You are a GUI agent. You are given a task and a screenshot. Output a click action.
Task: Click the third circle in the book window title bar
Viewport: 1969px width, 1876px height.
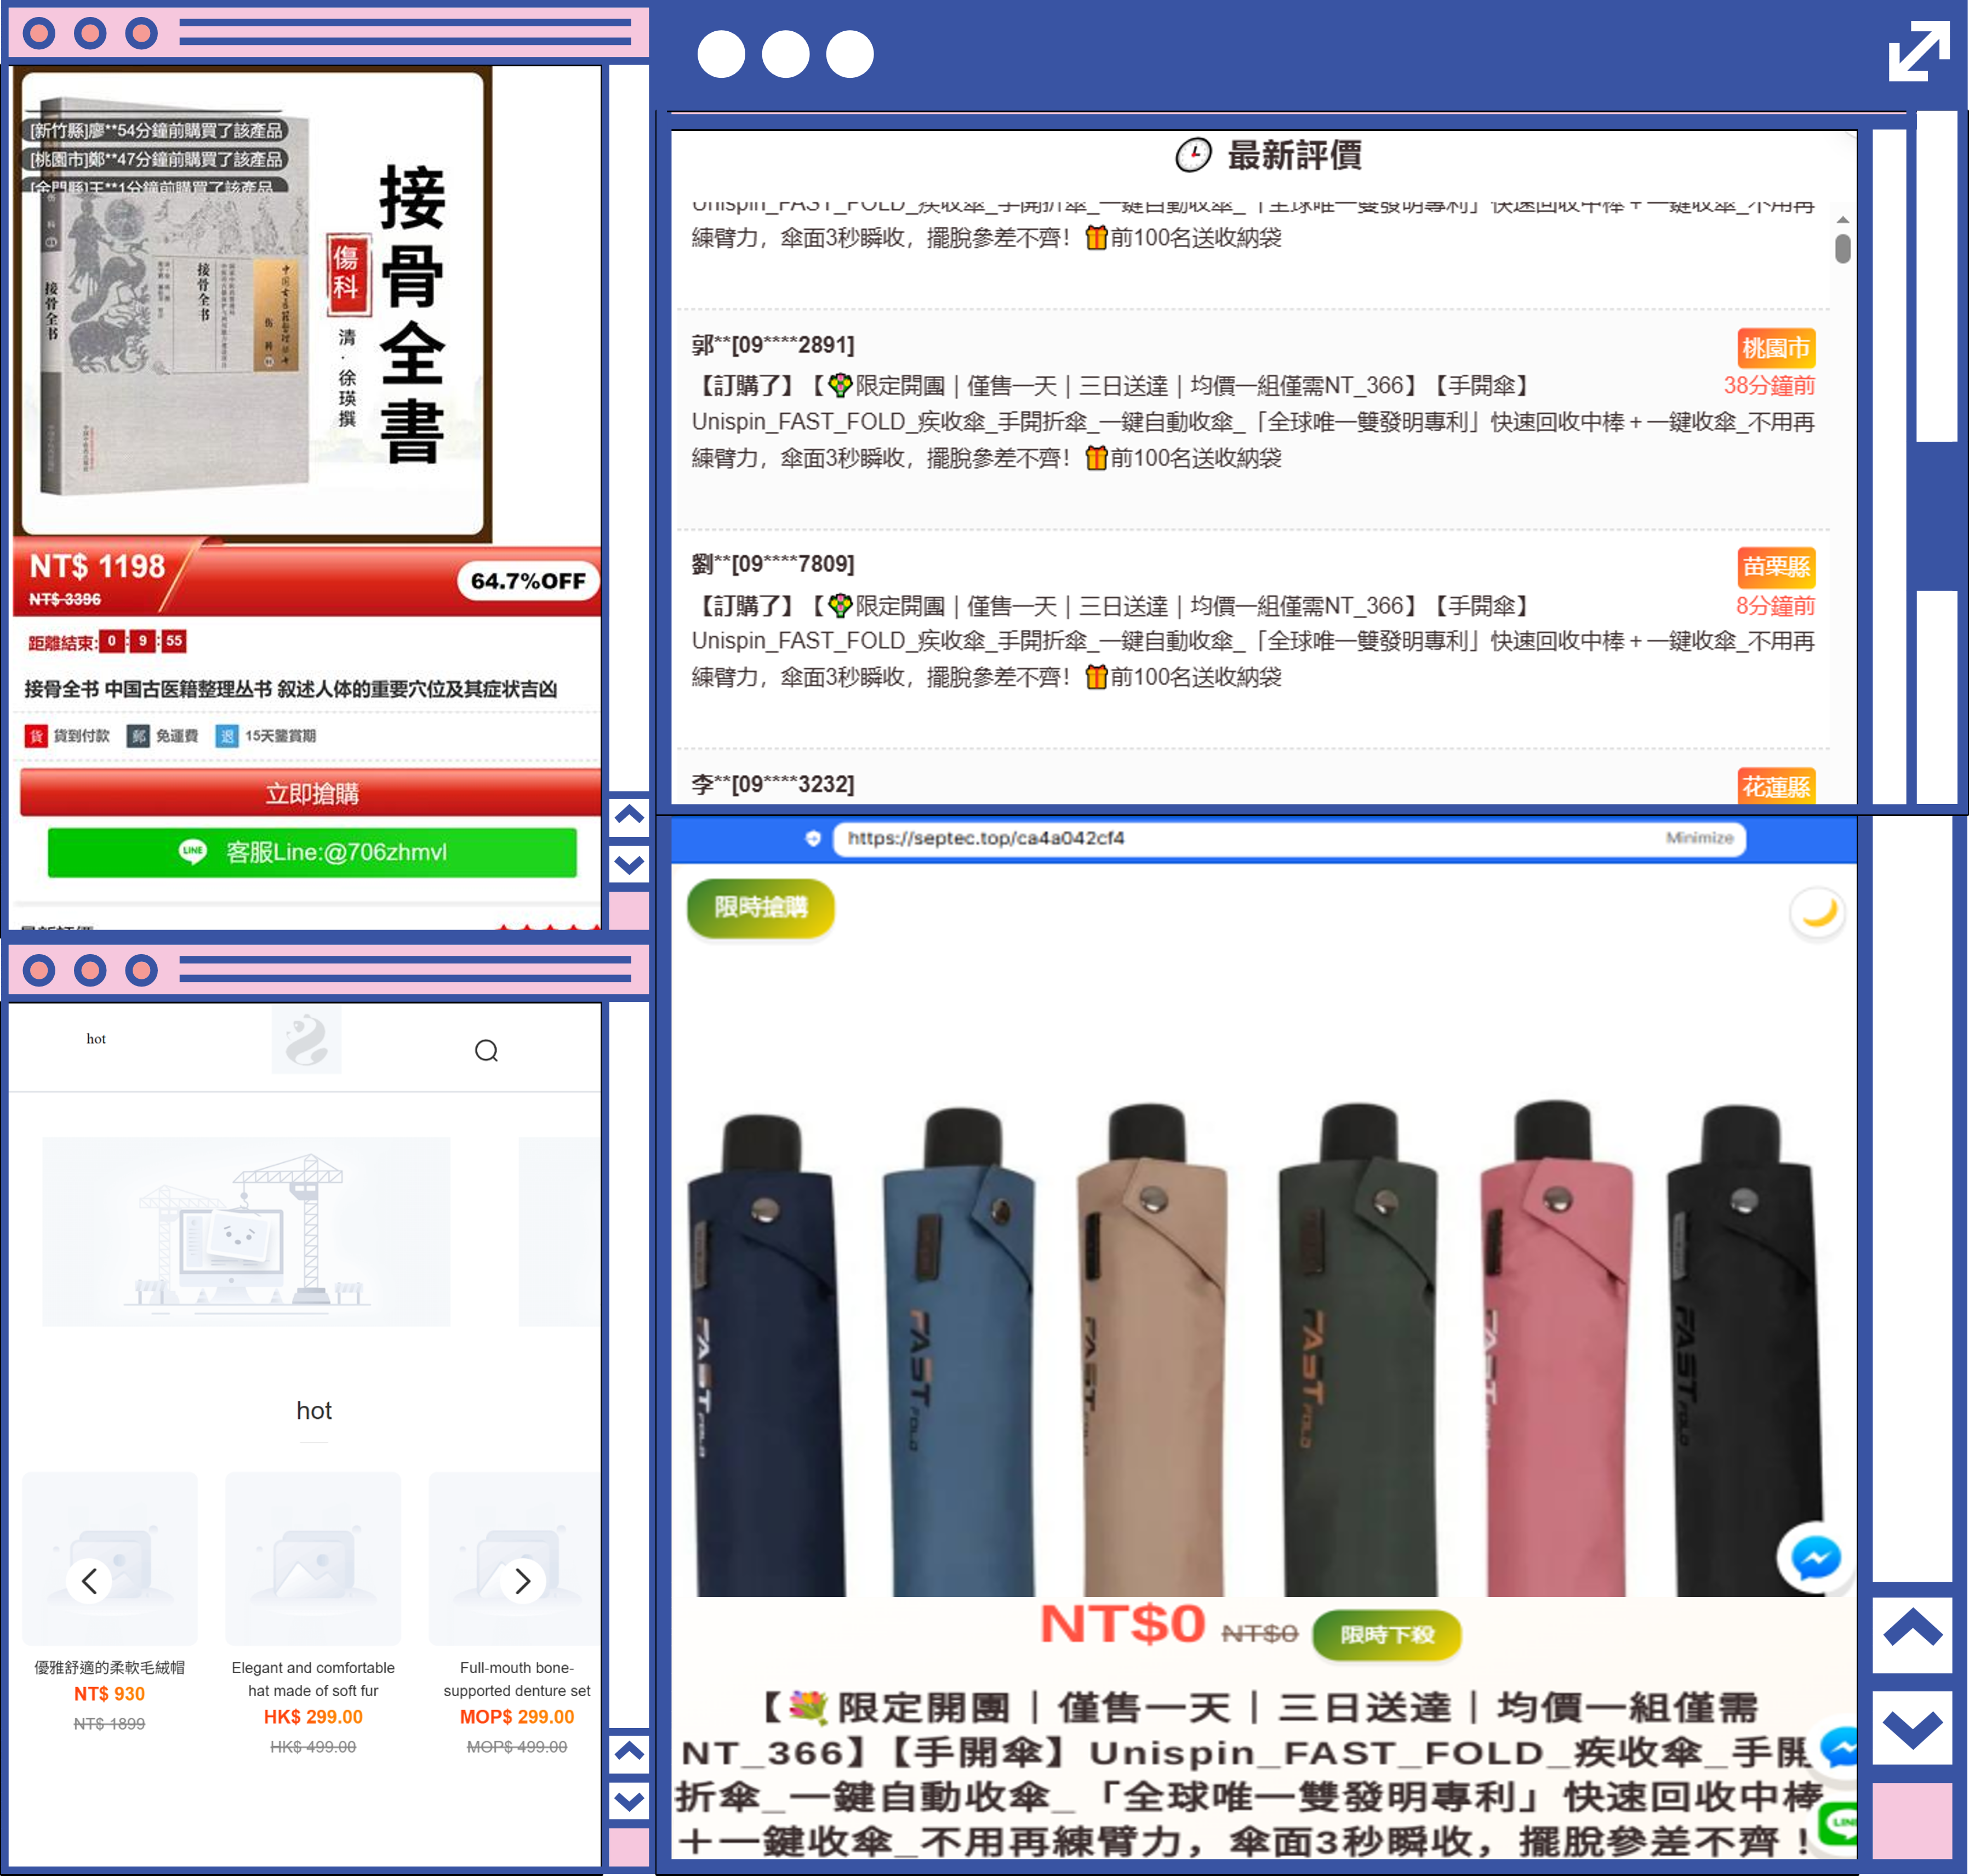(141, 33)
